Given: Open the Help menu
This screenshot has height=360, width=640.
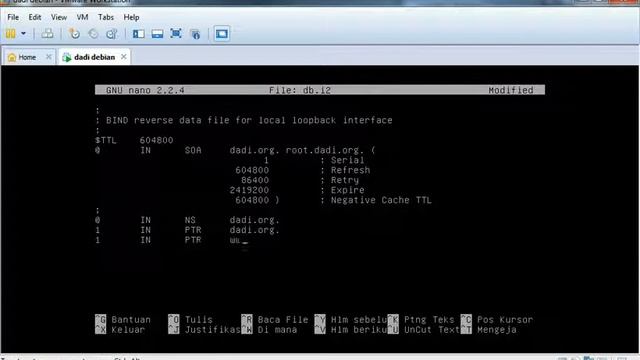Looking at the screenshot, I should pos(131,17).
